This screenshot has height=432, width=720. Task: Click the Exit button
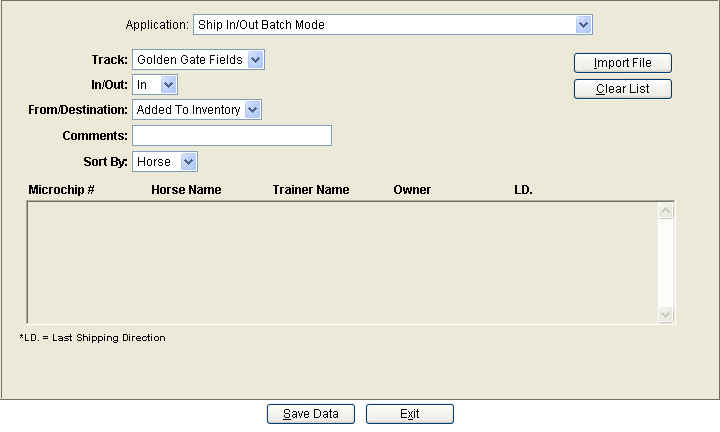click(410, 414)
